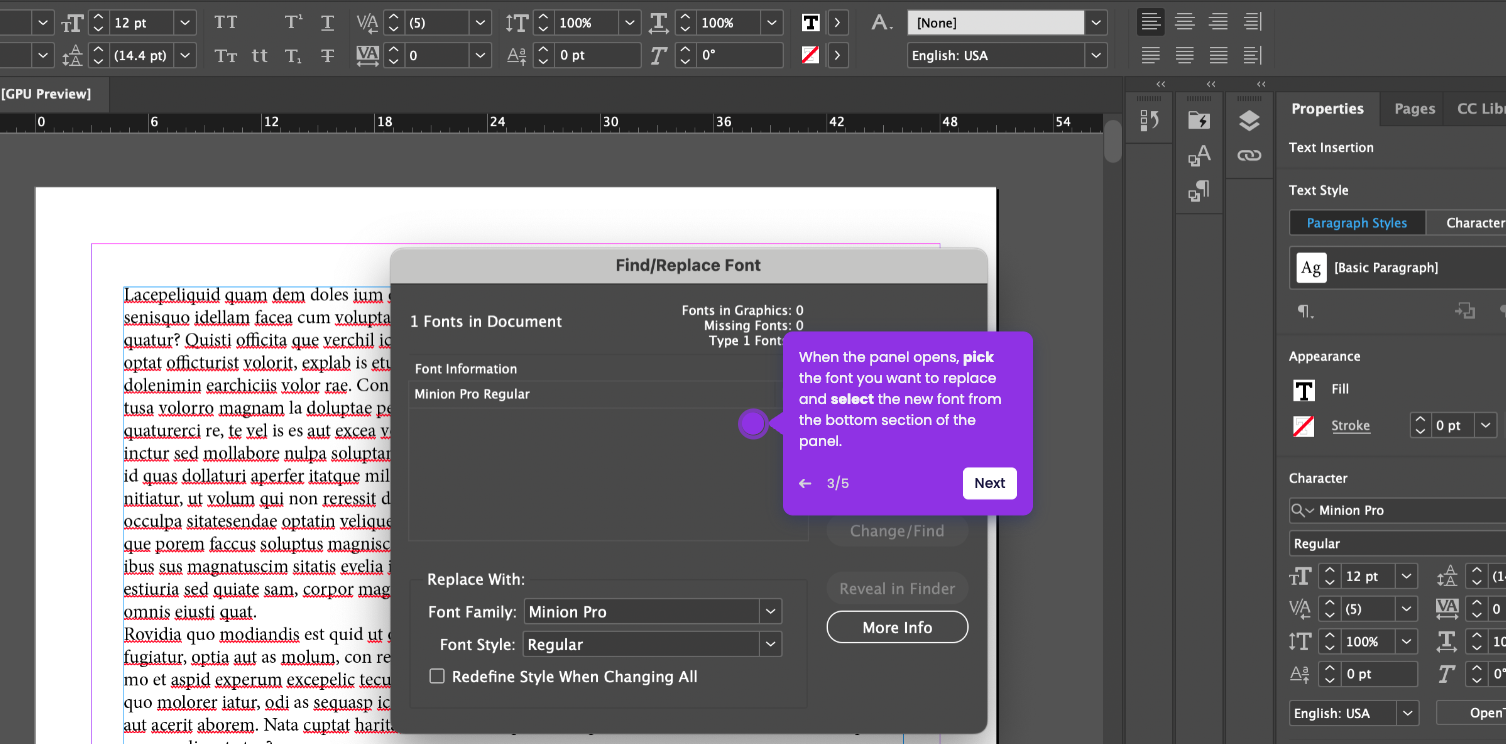Toggle Underline formatting
This screenshot has height=744, width=1506.
[x=327, y=22]
